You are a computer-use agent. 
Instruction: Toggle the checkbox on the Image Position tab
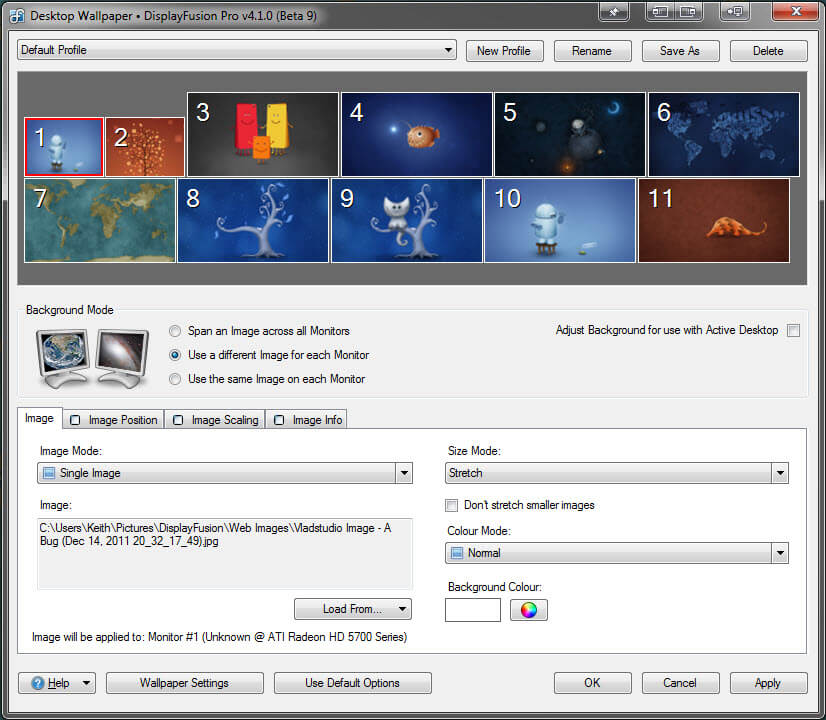click(75, 420)
